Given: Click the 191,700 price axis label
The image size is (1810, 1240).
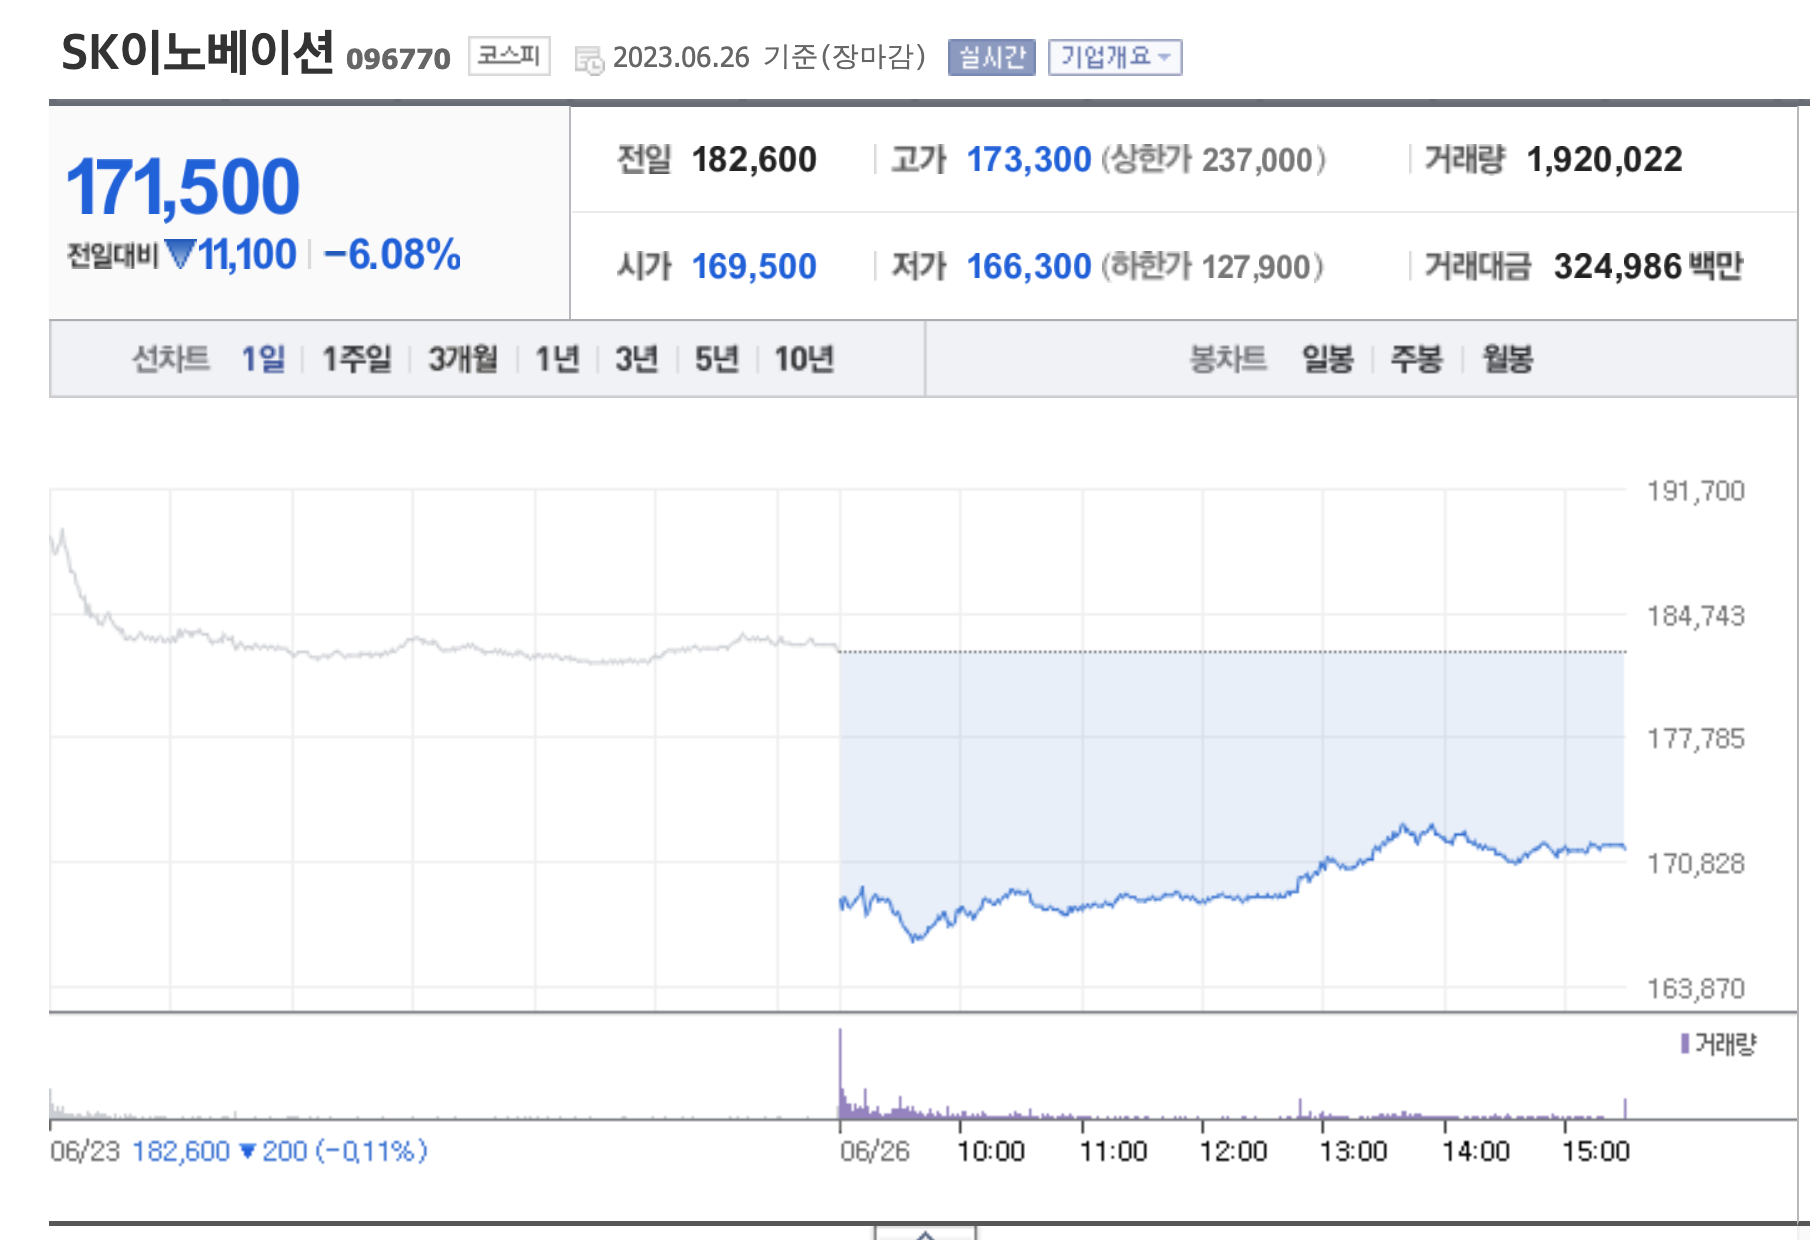Looking at the screenshot, I should (1695, 491).
